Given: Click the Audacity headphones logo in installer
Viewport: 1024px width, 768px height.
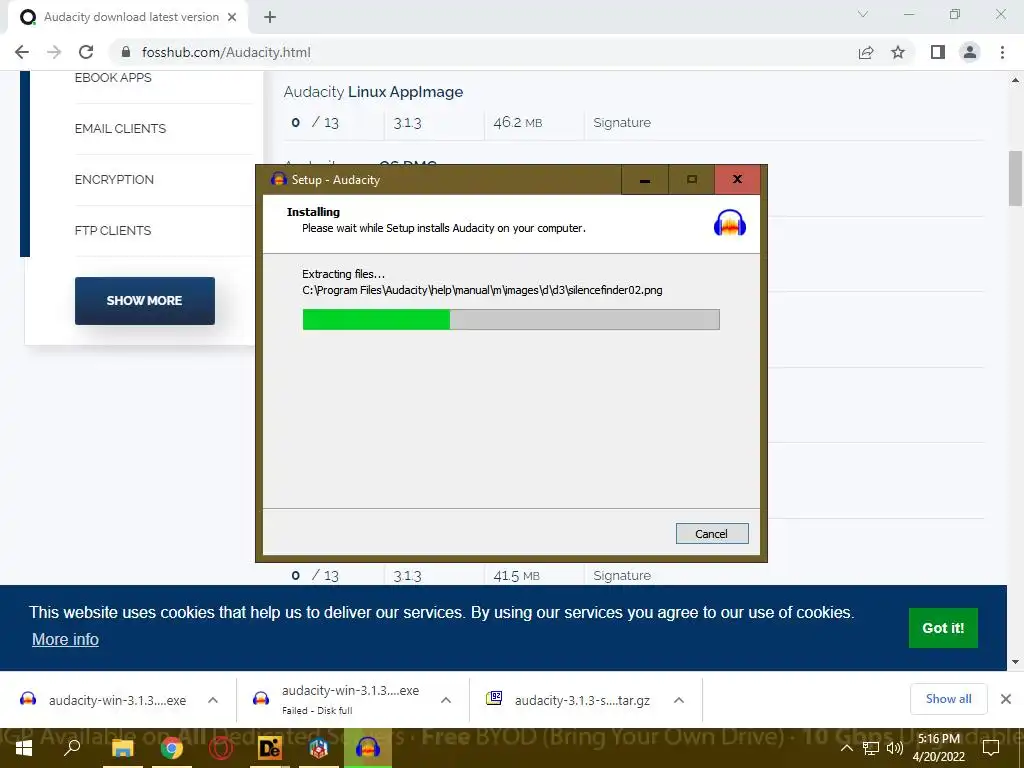Looking at the screenshot, I should 730,223.
